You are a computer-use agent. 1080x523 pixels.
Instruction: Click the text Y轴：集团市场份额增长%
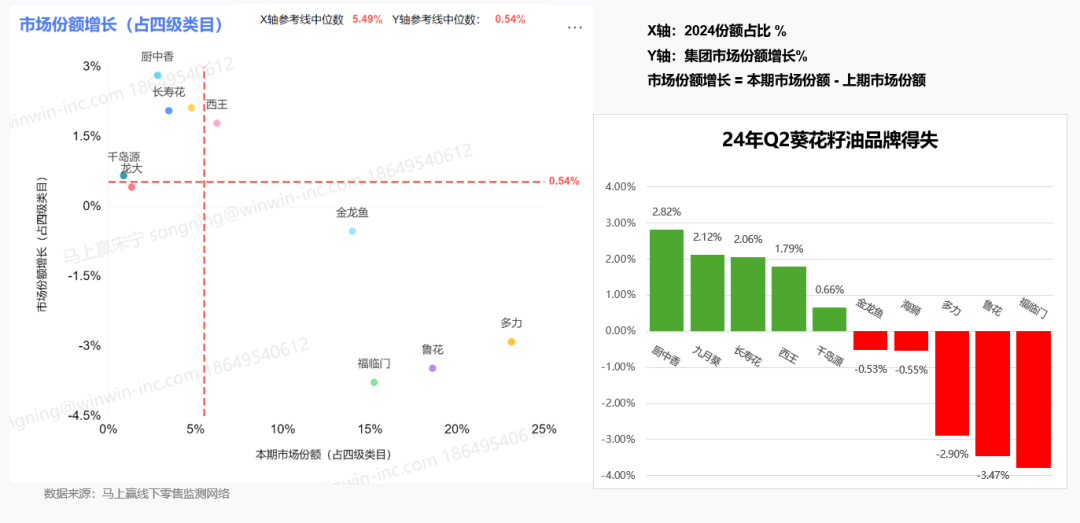pos(727,55)
